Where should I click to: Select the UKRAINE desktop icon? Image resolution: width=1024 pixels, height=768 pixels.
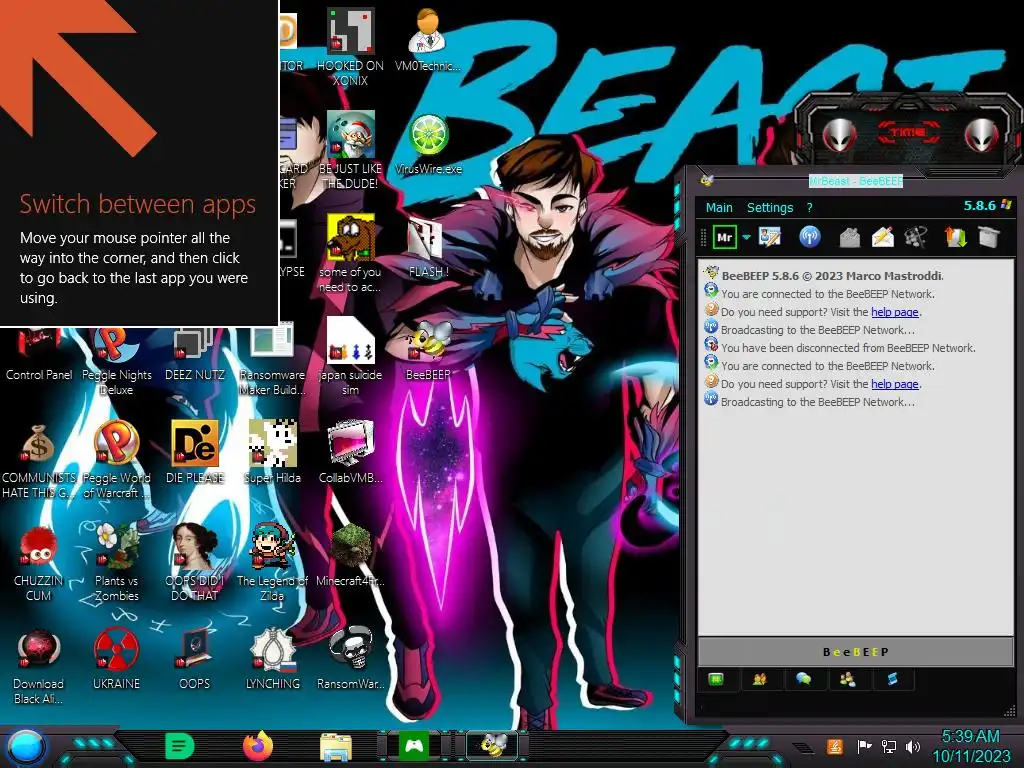116,658
